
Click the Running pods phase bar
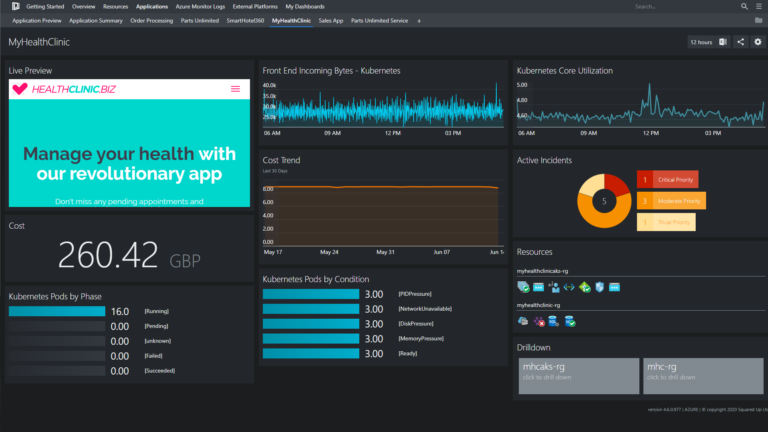[x=57, y=311]
